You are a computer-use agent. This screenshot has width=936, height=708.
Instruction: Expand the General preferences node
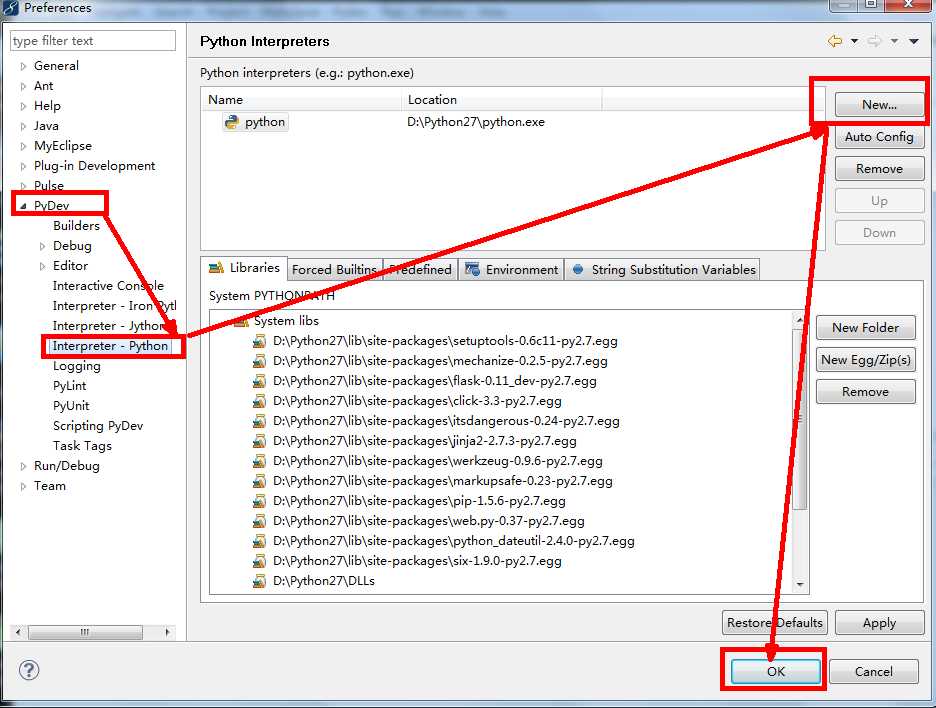pos(23,66)
